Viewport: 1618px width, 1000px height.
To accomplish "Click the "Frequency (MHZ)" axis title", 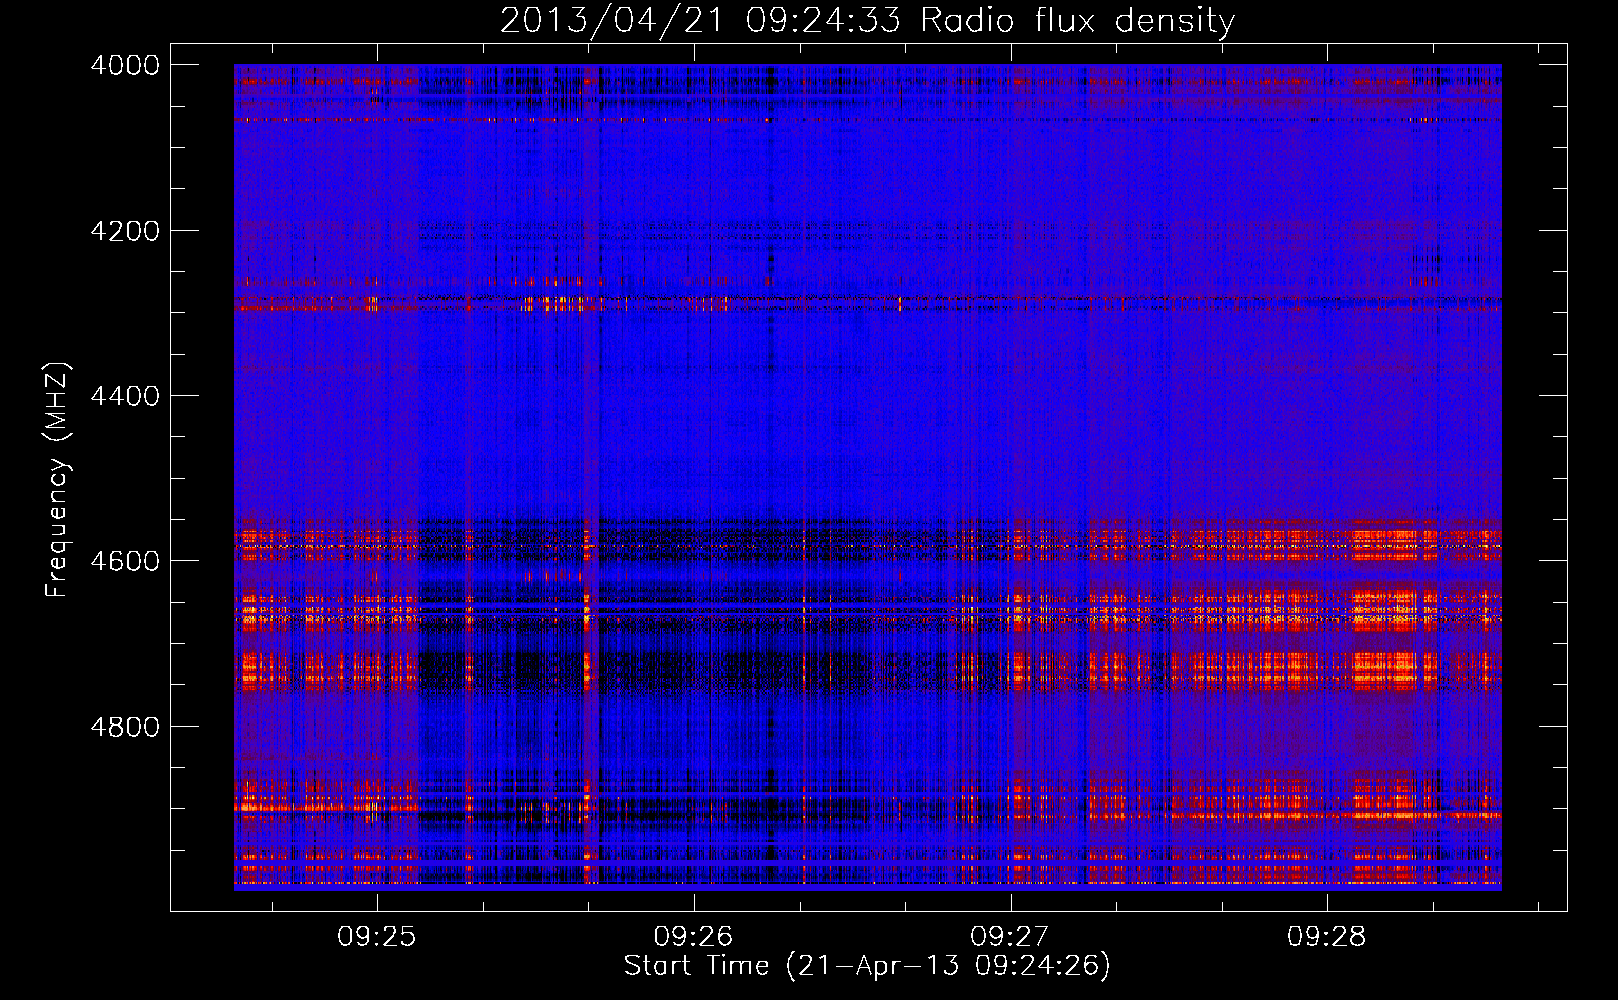I will point(58,480).
